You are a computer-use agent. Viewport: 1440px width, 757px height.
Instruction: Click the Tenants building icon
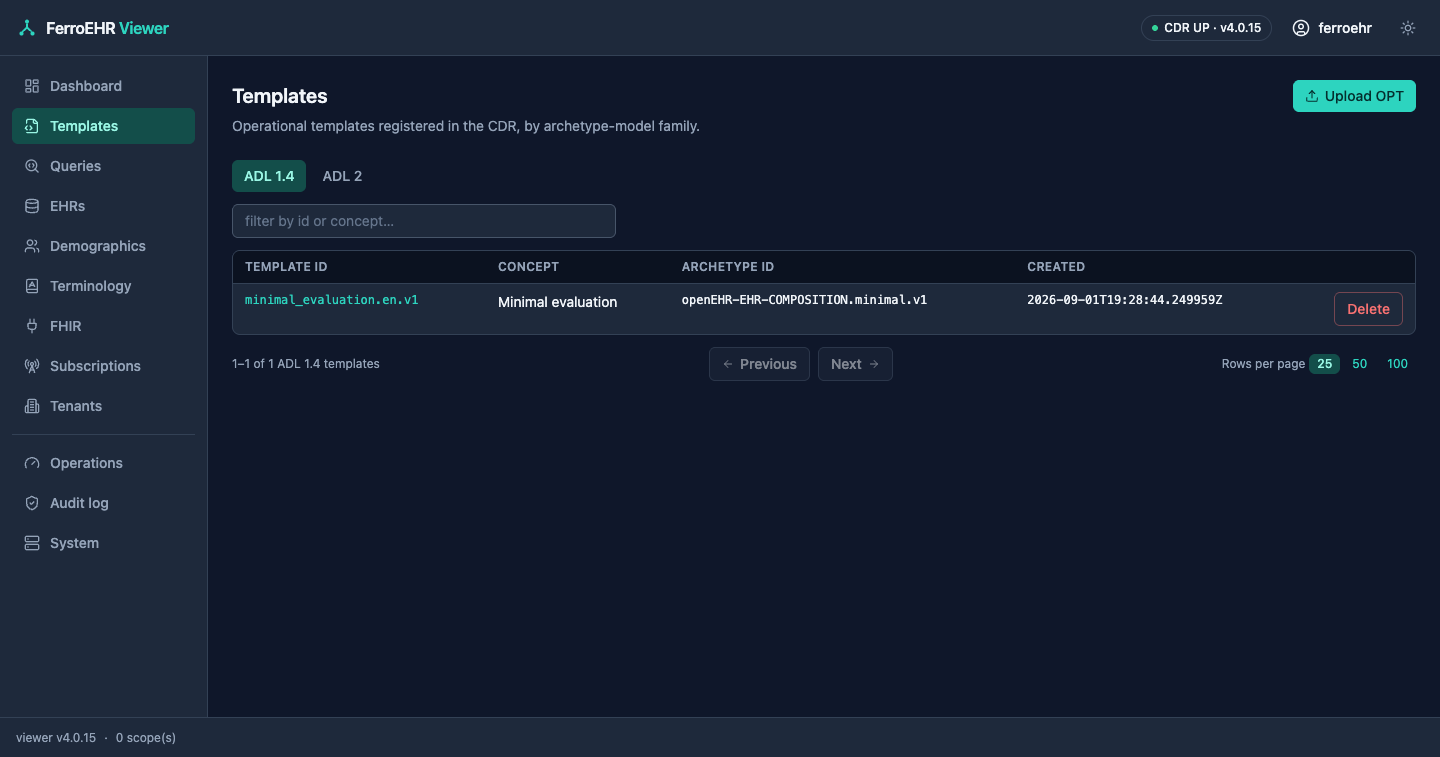pos(32,406)
